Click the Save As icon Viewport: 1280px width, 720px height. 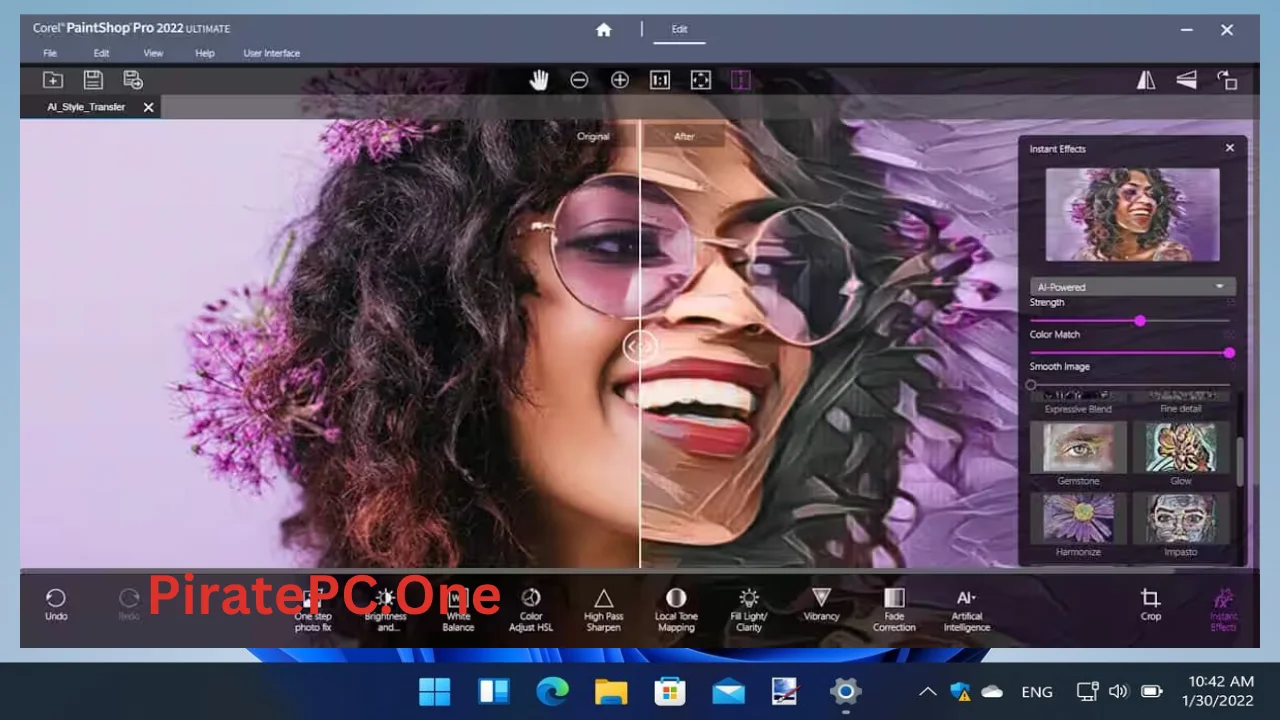coord(133,80)
